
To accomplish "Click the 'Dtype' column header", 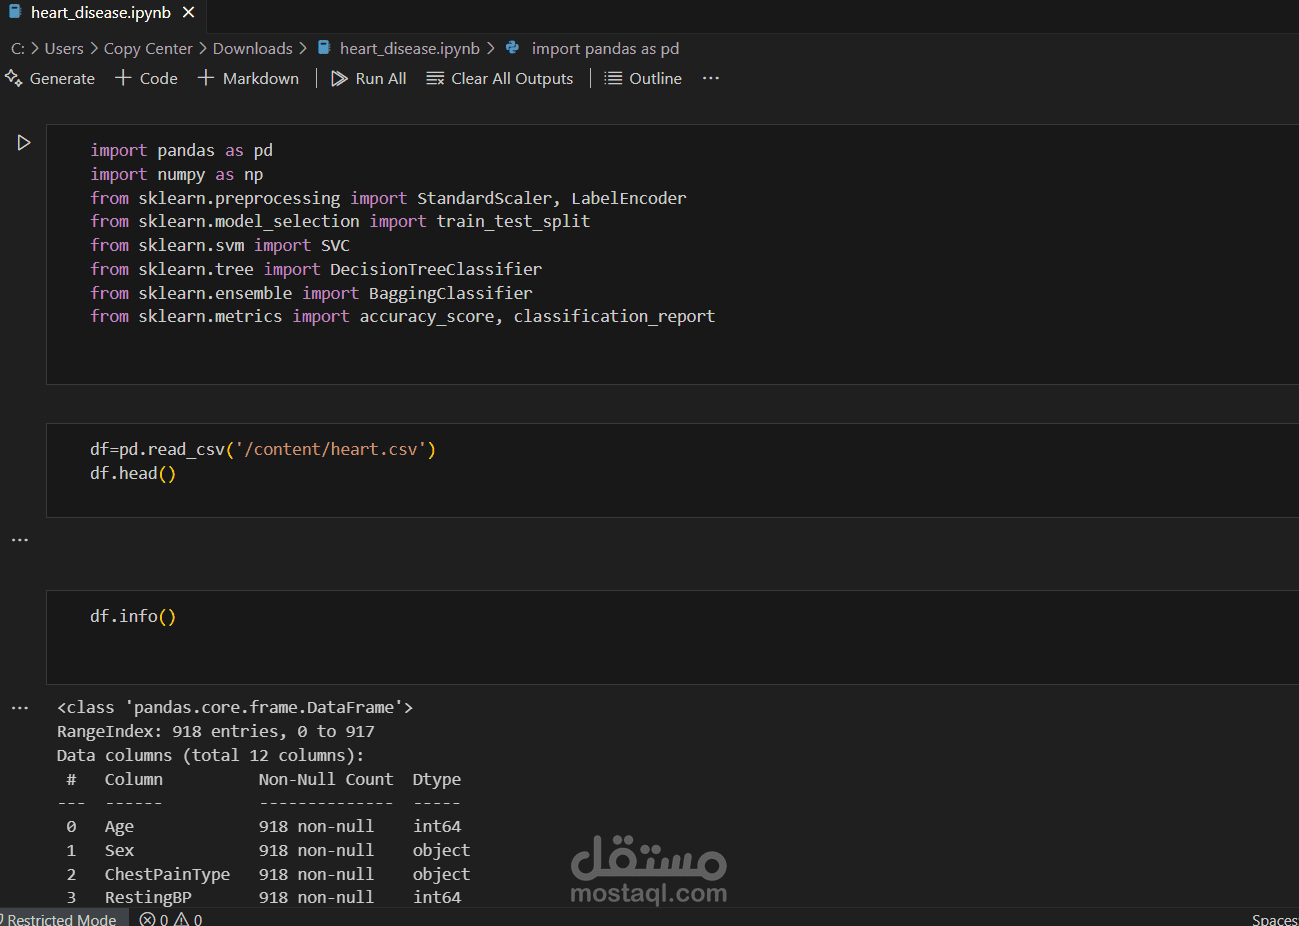I will tap(437, 779).
